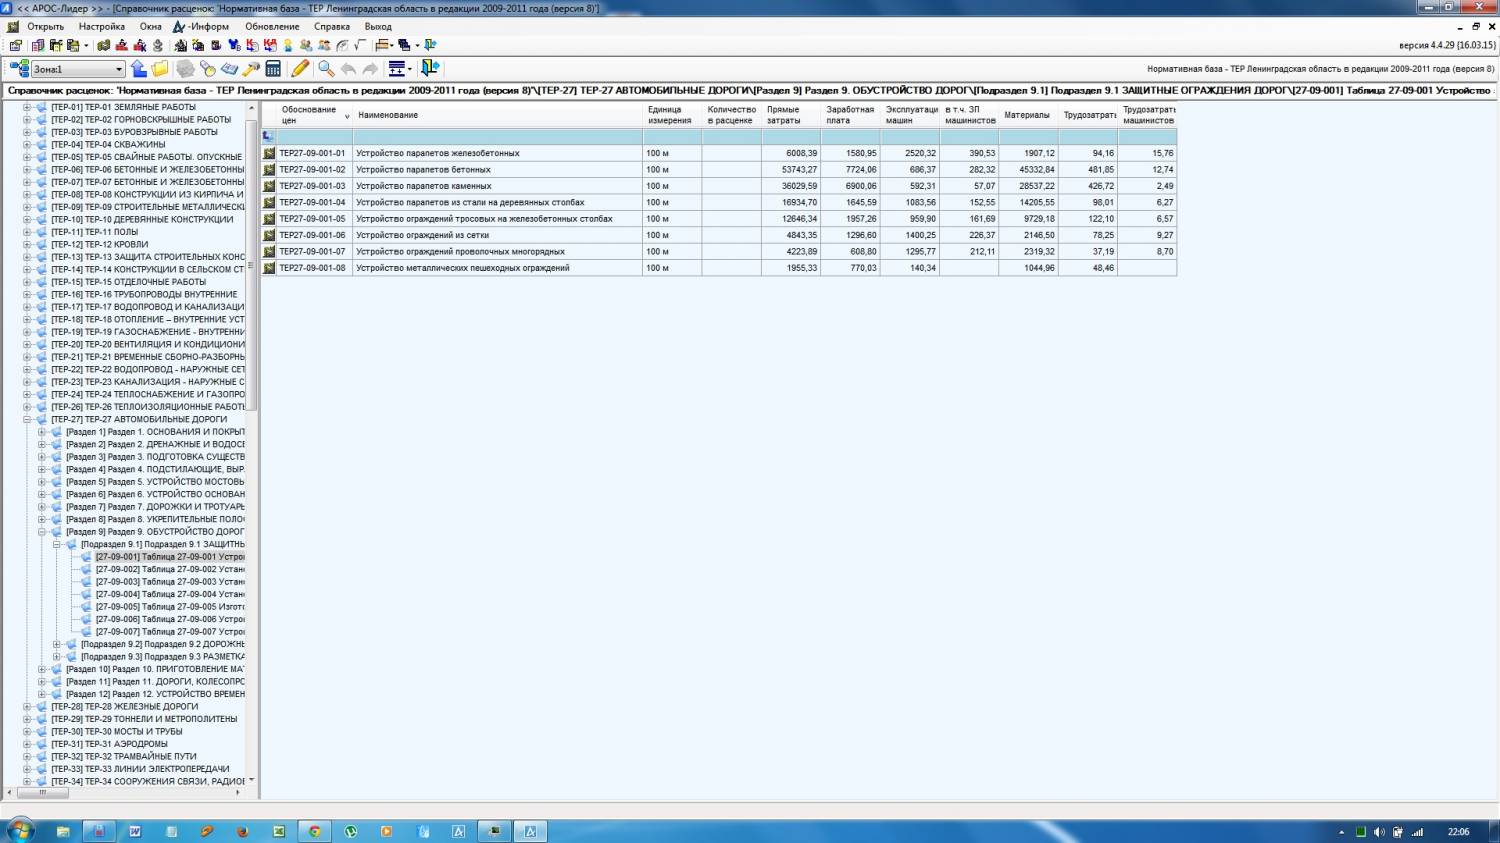This screenshot has height=843, width=1500.
Task: Expand the ТЕР-28 ЖЕЛЕЗНЫЕ ДОРОГИ node
Action: (x=27, y=707)
